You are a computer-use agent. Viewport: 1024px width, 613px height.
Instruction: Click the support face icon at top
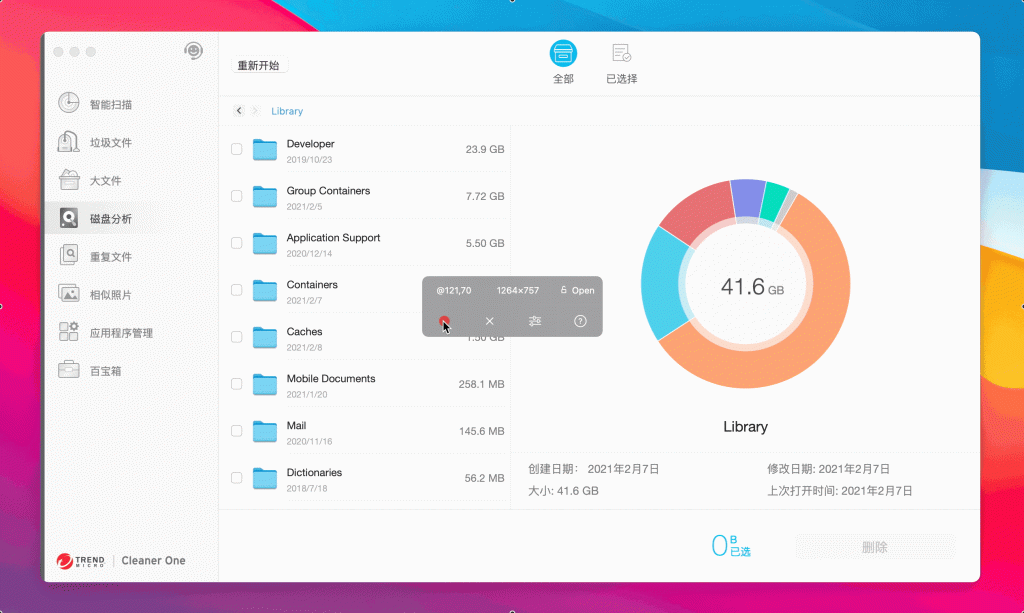click(193, 51)
